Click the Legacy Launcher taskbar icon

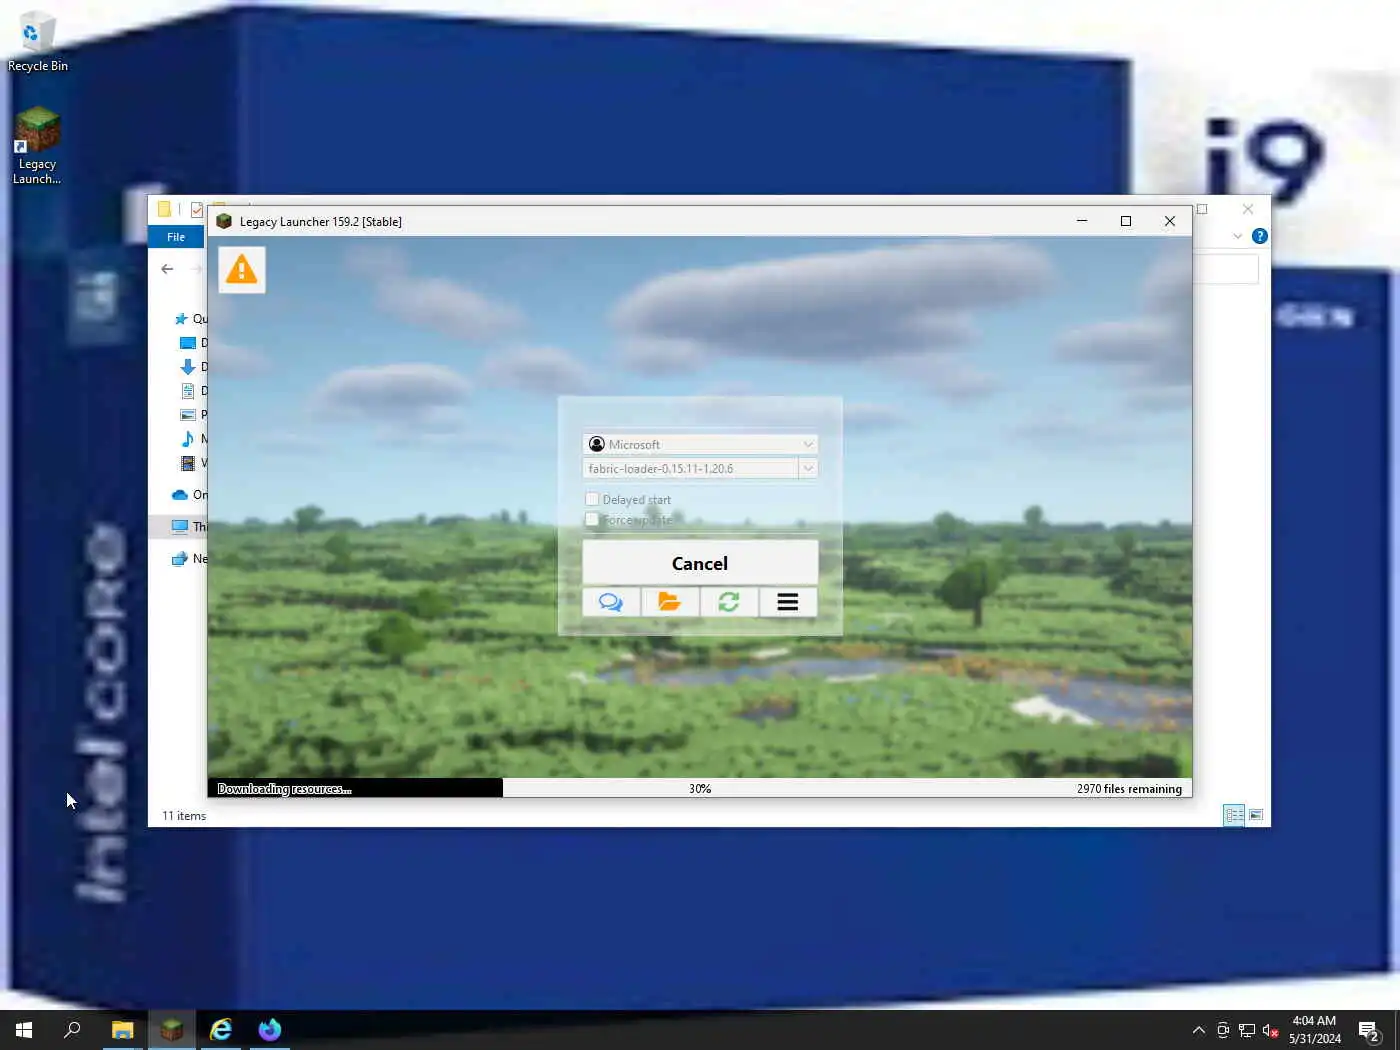click(x=172, y=1029)
